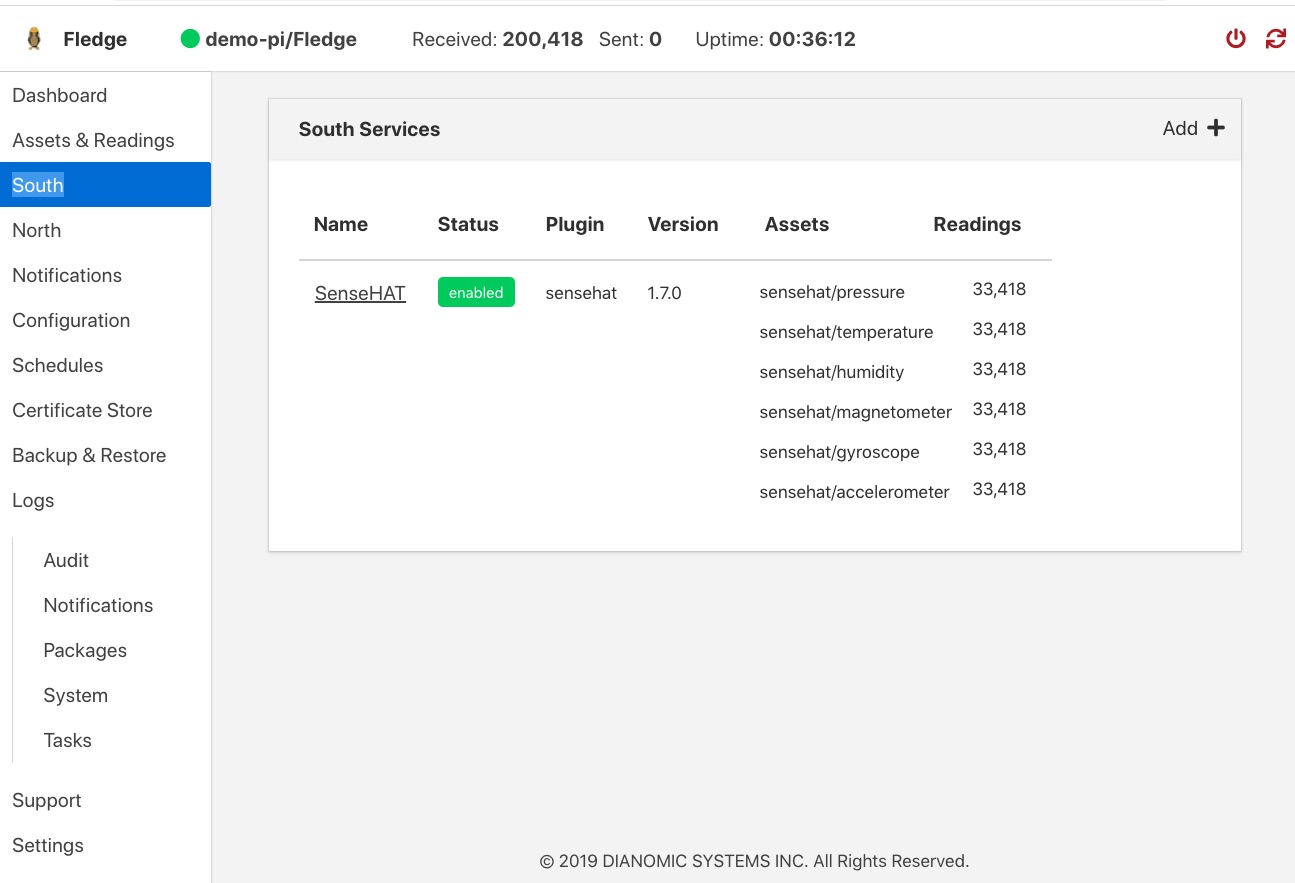Go to Assets & Readings page
This screenshot has width=1295, height=883.
point(93,140)
